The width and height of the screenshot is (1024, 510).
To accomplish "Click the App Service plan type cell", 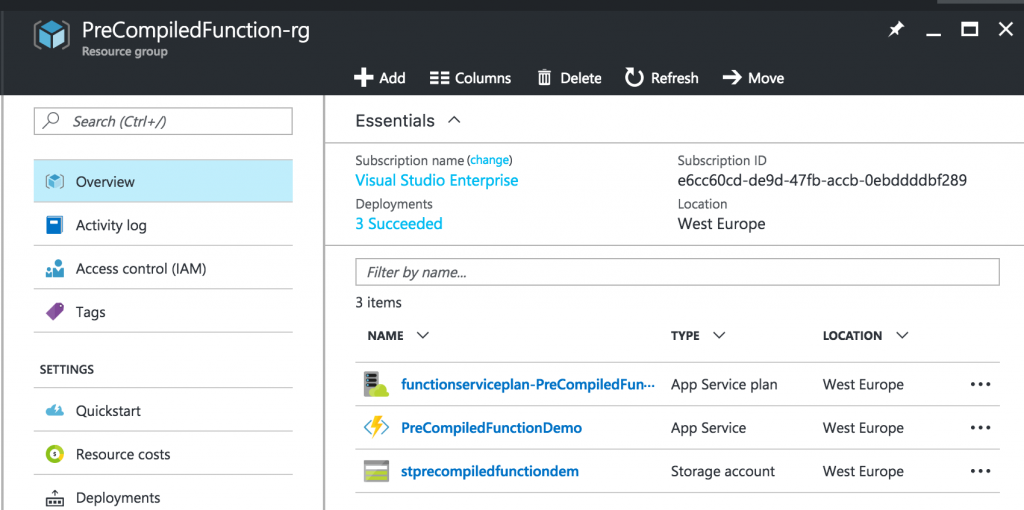I will click(x=724, y=385).
